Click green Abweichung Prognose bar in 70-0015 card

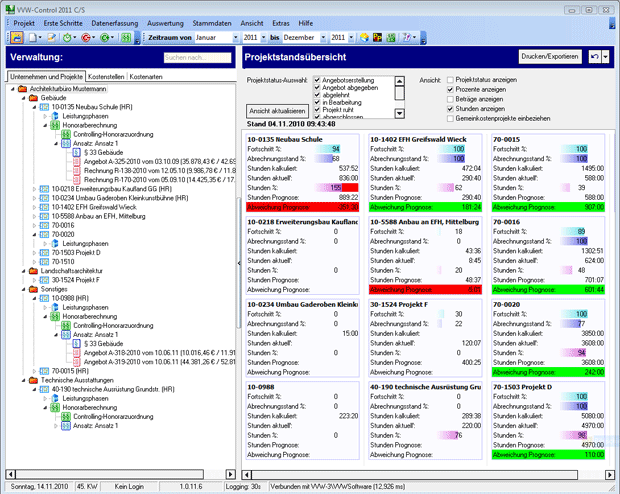pos(548,207)
